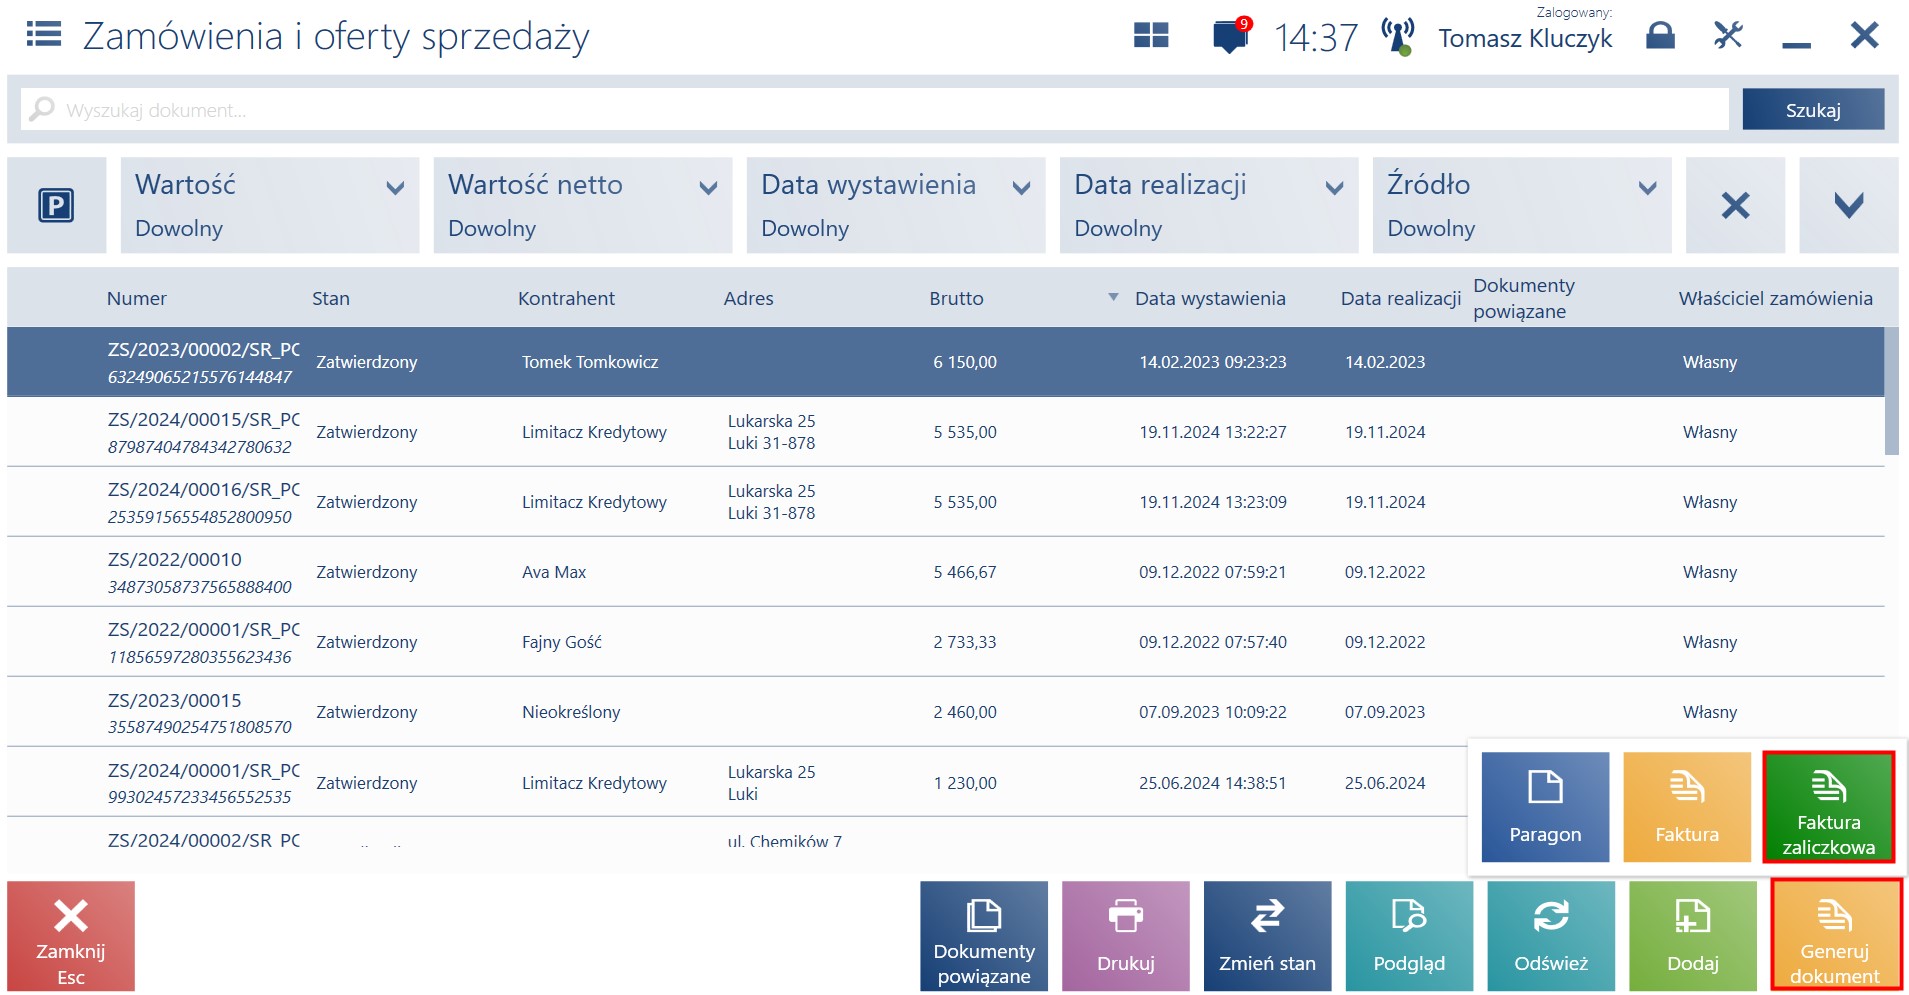Sort by the Kontrahent column header
Viewport: 1909px width, 995px height.
566,298
